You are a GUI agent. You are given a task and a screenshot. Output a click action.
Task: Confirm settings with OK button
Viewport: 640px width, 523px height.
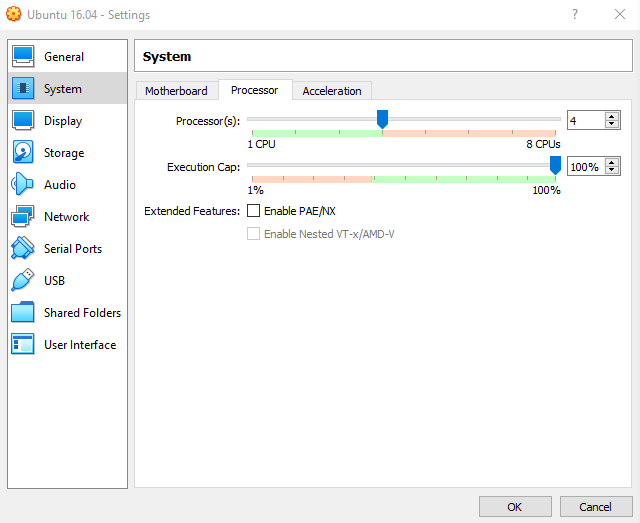click(515, 507)
